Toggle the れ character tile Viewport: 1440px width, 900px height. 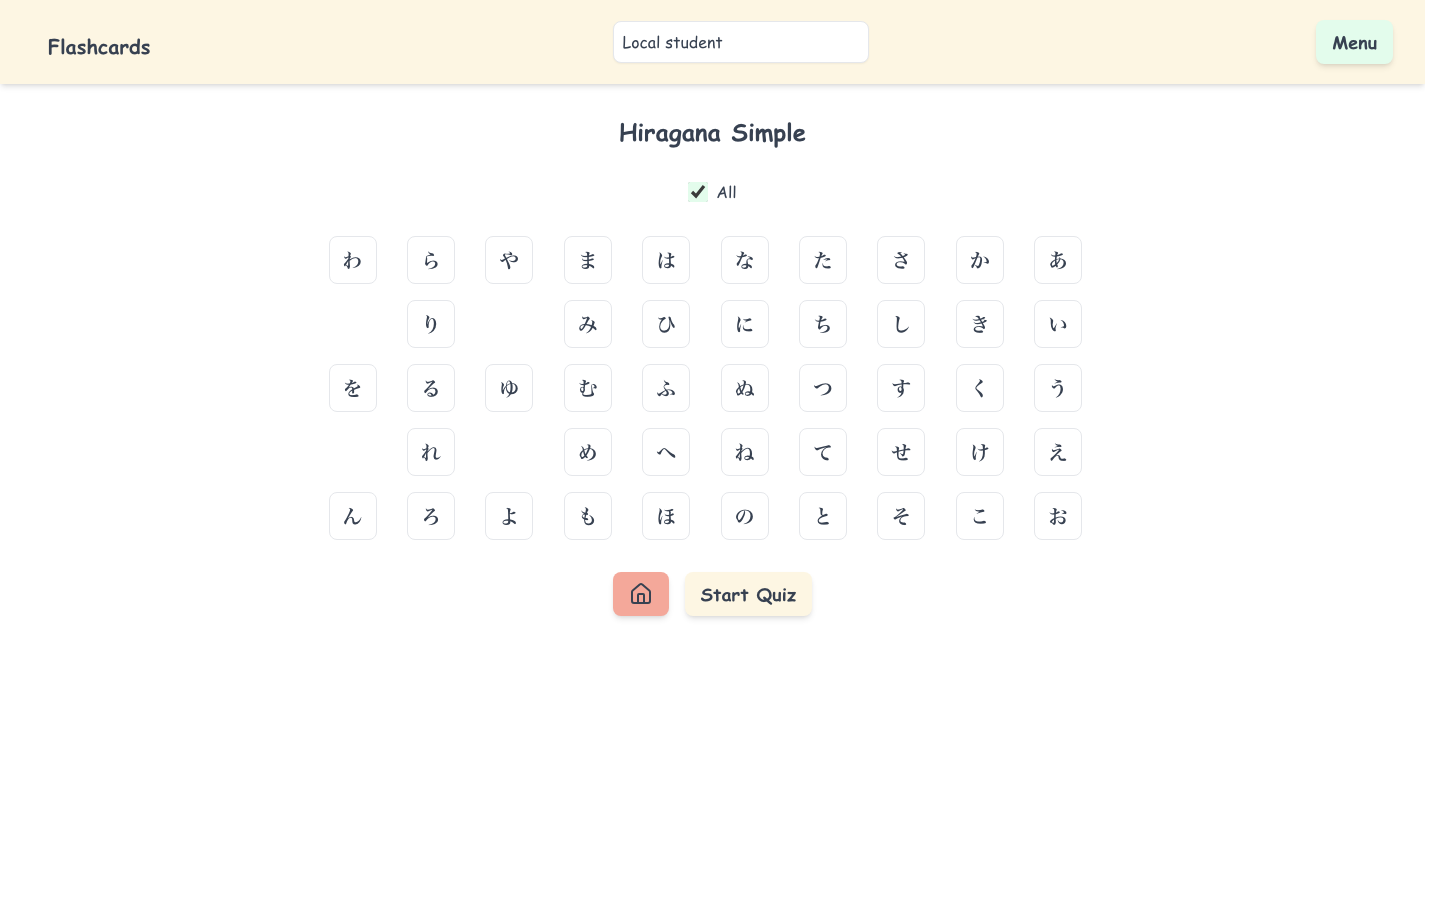pos(431,452)
